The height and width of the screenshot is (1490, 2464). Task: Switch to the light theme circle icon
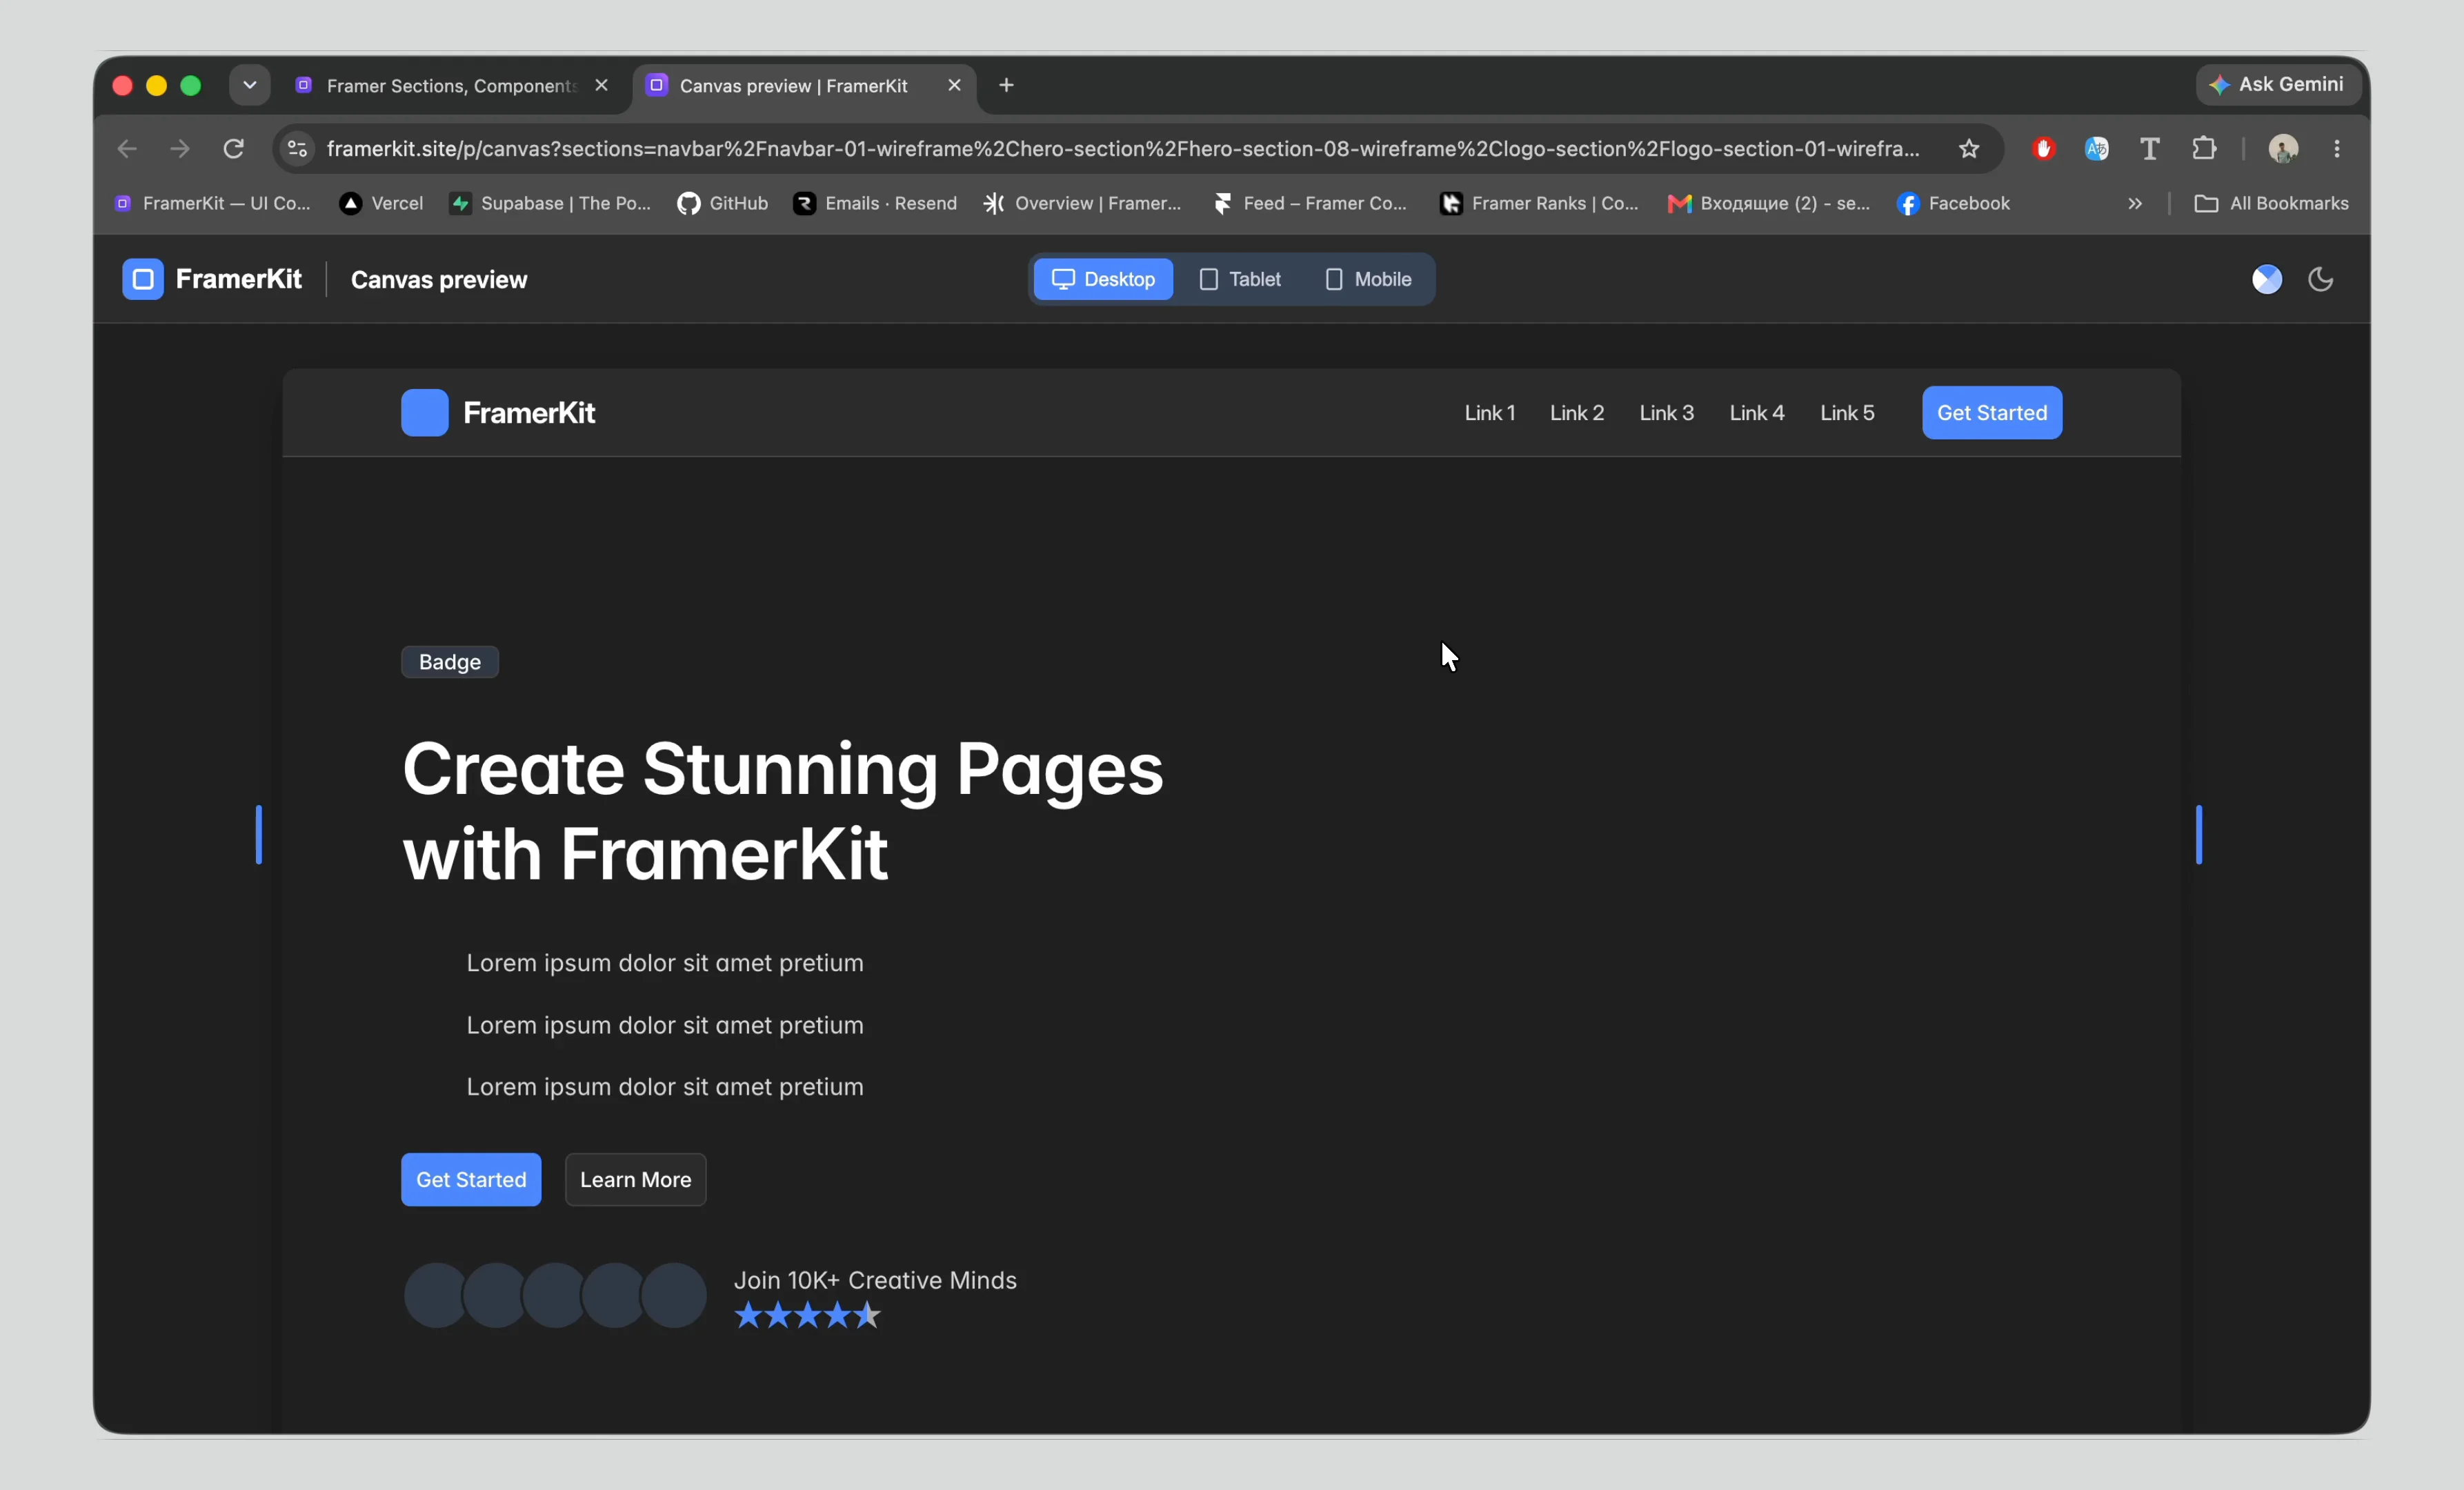pyautogui.click(x=2266, y=279)
